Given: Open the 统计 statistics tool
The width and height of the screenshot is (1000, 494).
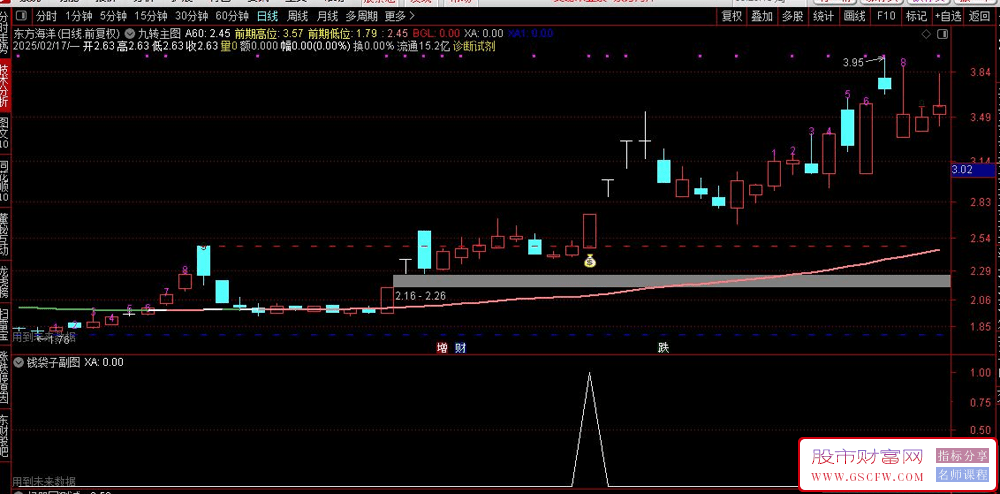Looking at the screenshot, I should tap(823, 16).
